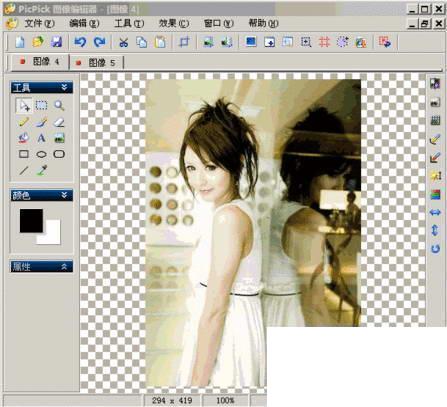Screen dimensions: 447x407
Task: Select the arrow pointer tool
Action: point(24,106)
